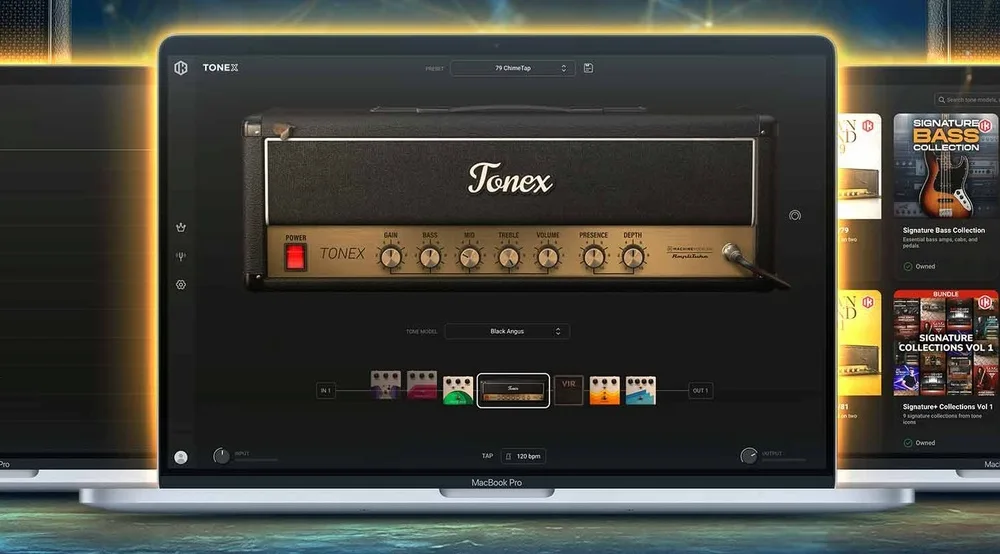Viewport: 1000px width, 554px height.
Task: Click Owned status under Signature+ Collections Vol 1
Action: (919, 442)
